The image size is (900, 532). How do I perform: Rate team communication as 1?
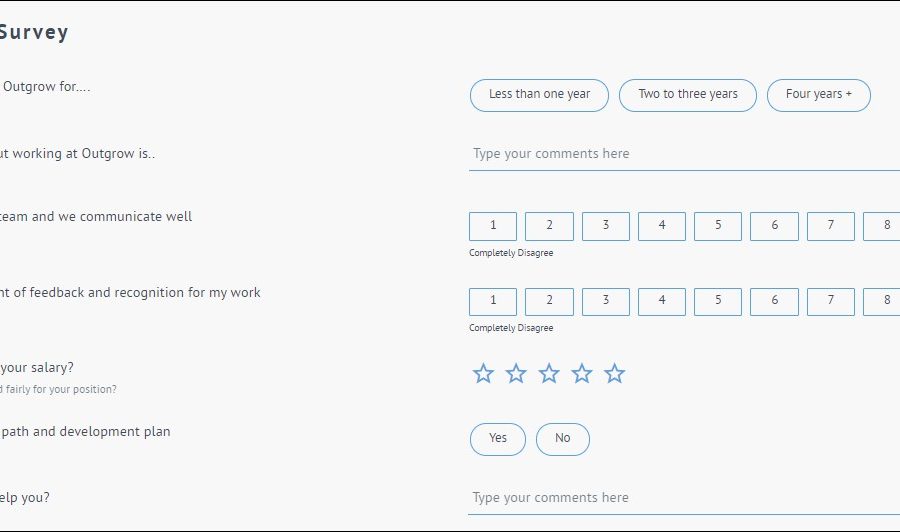[x=493, y=226]
